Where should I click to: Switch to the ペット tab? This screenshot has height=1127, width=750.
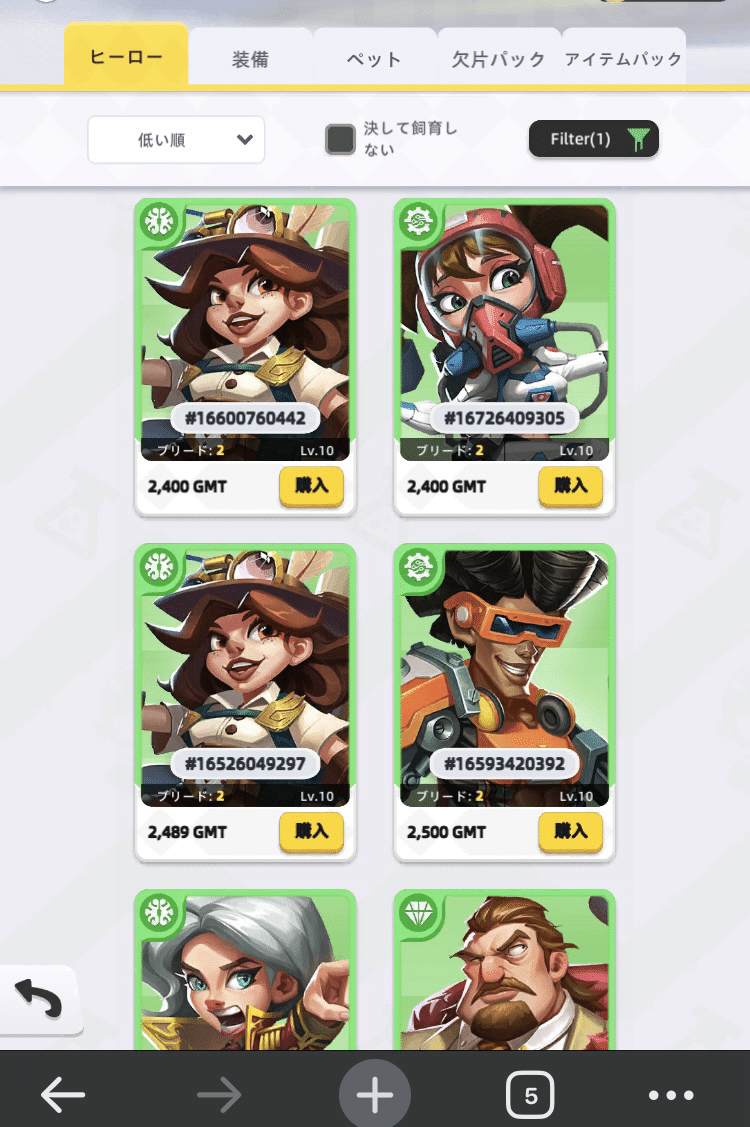click(x=374, y=59)
